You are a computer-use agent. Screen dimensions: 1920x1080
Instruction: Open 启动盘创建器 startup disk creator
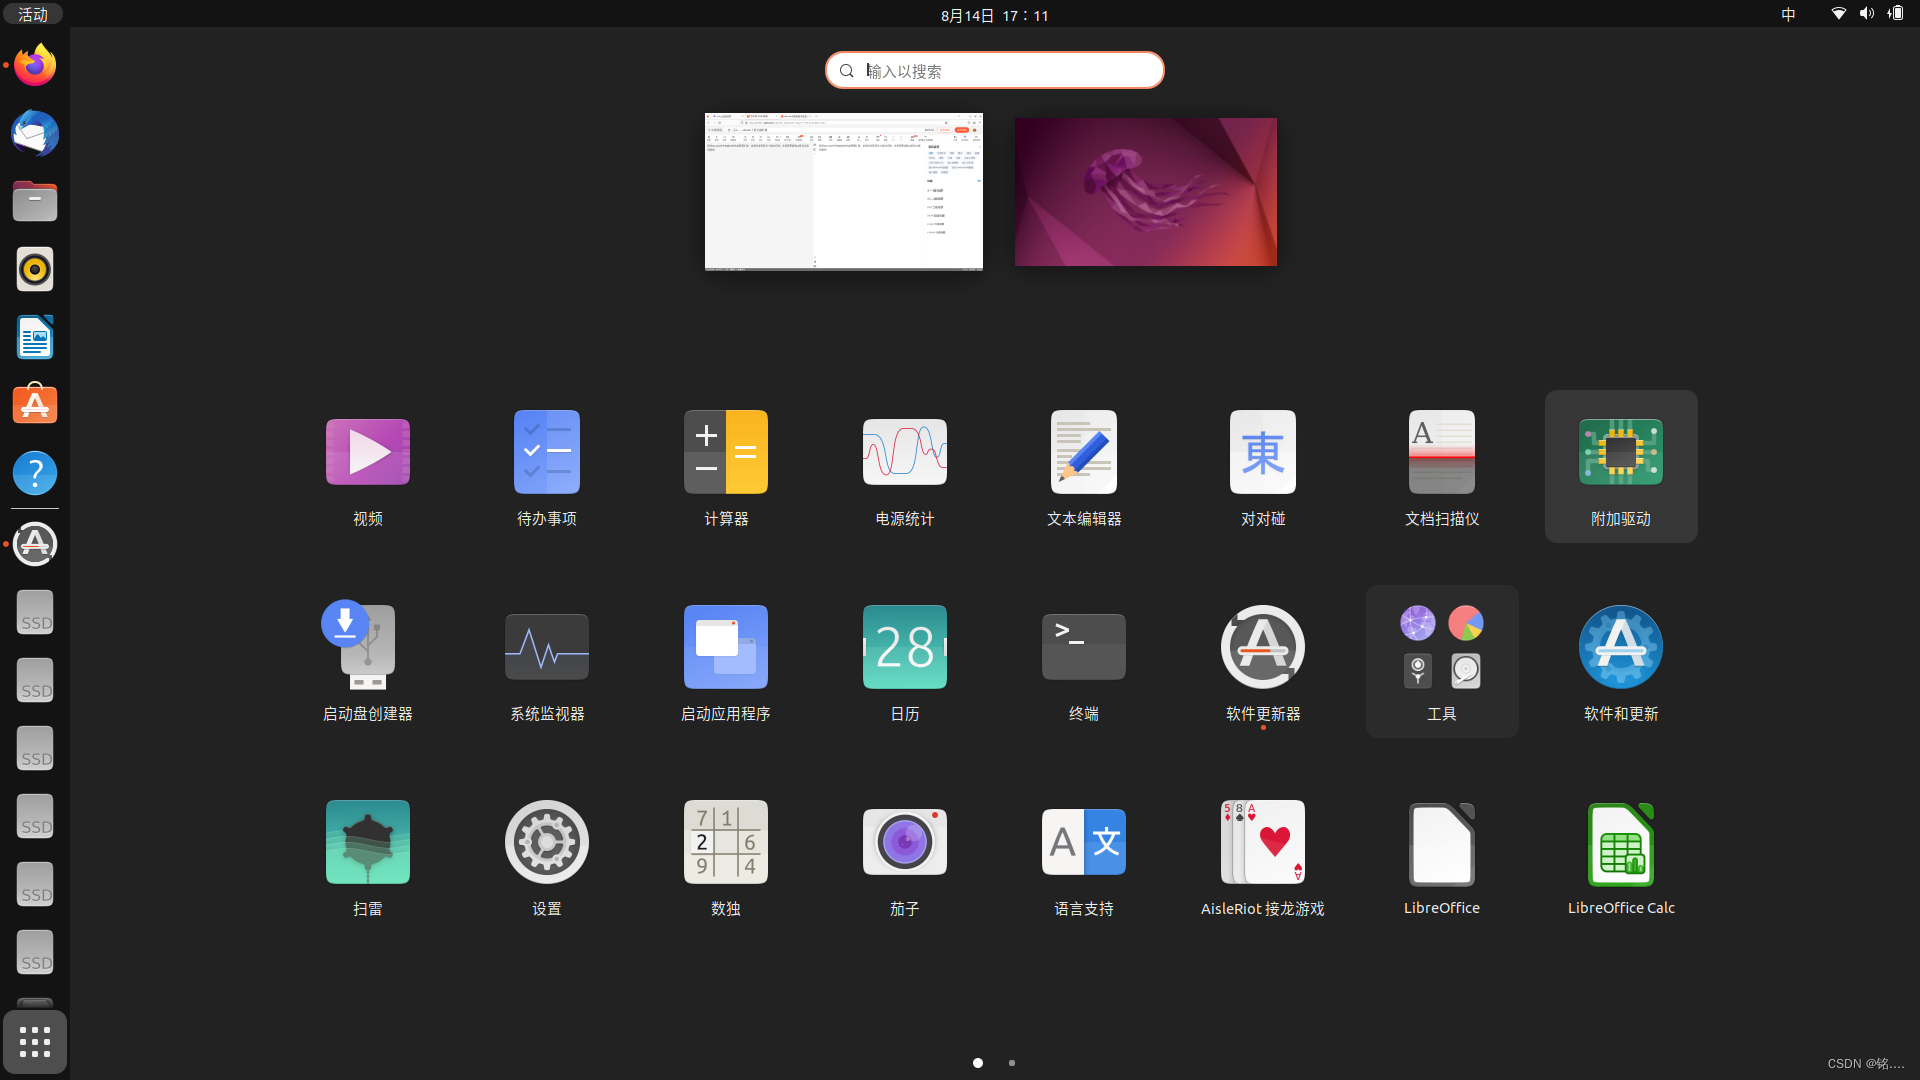(367, 647)
